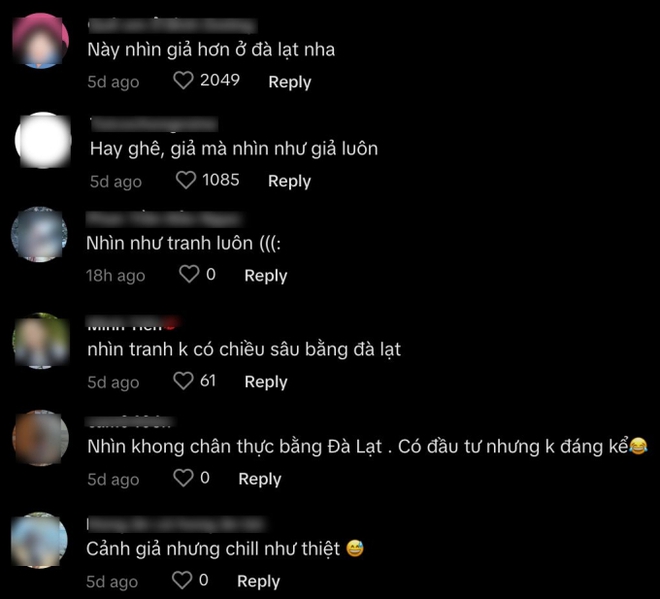This screenshot has width=660, height=599.
Task: Reply to 'Này nhìn giả hơn' comment
Action: (x=290, y=82)
